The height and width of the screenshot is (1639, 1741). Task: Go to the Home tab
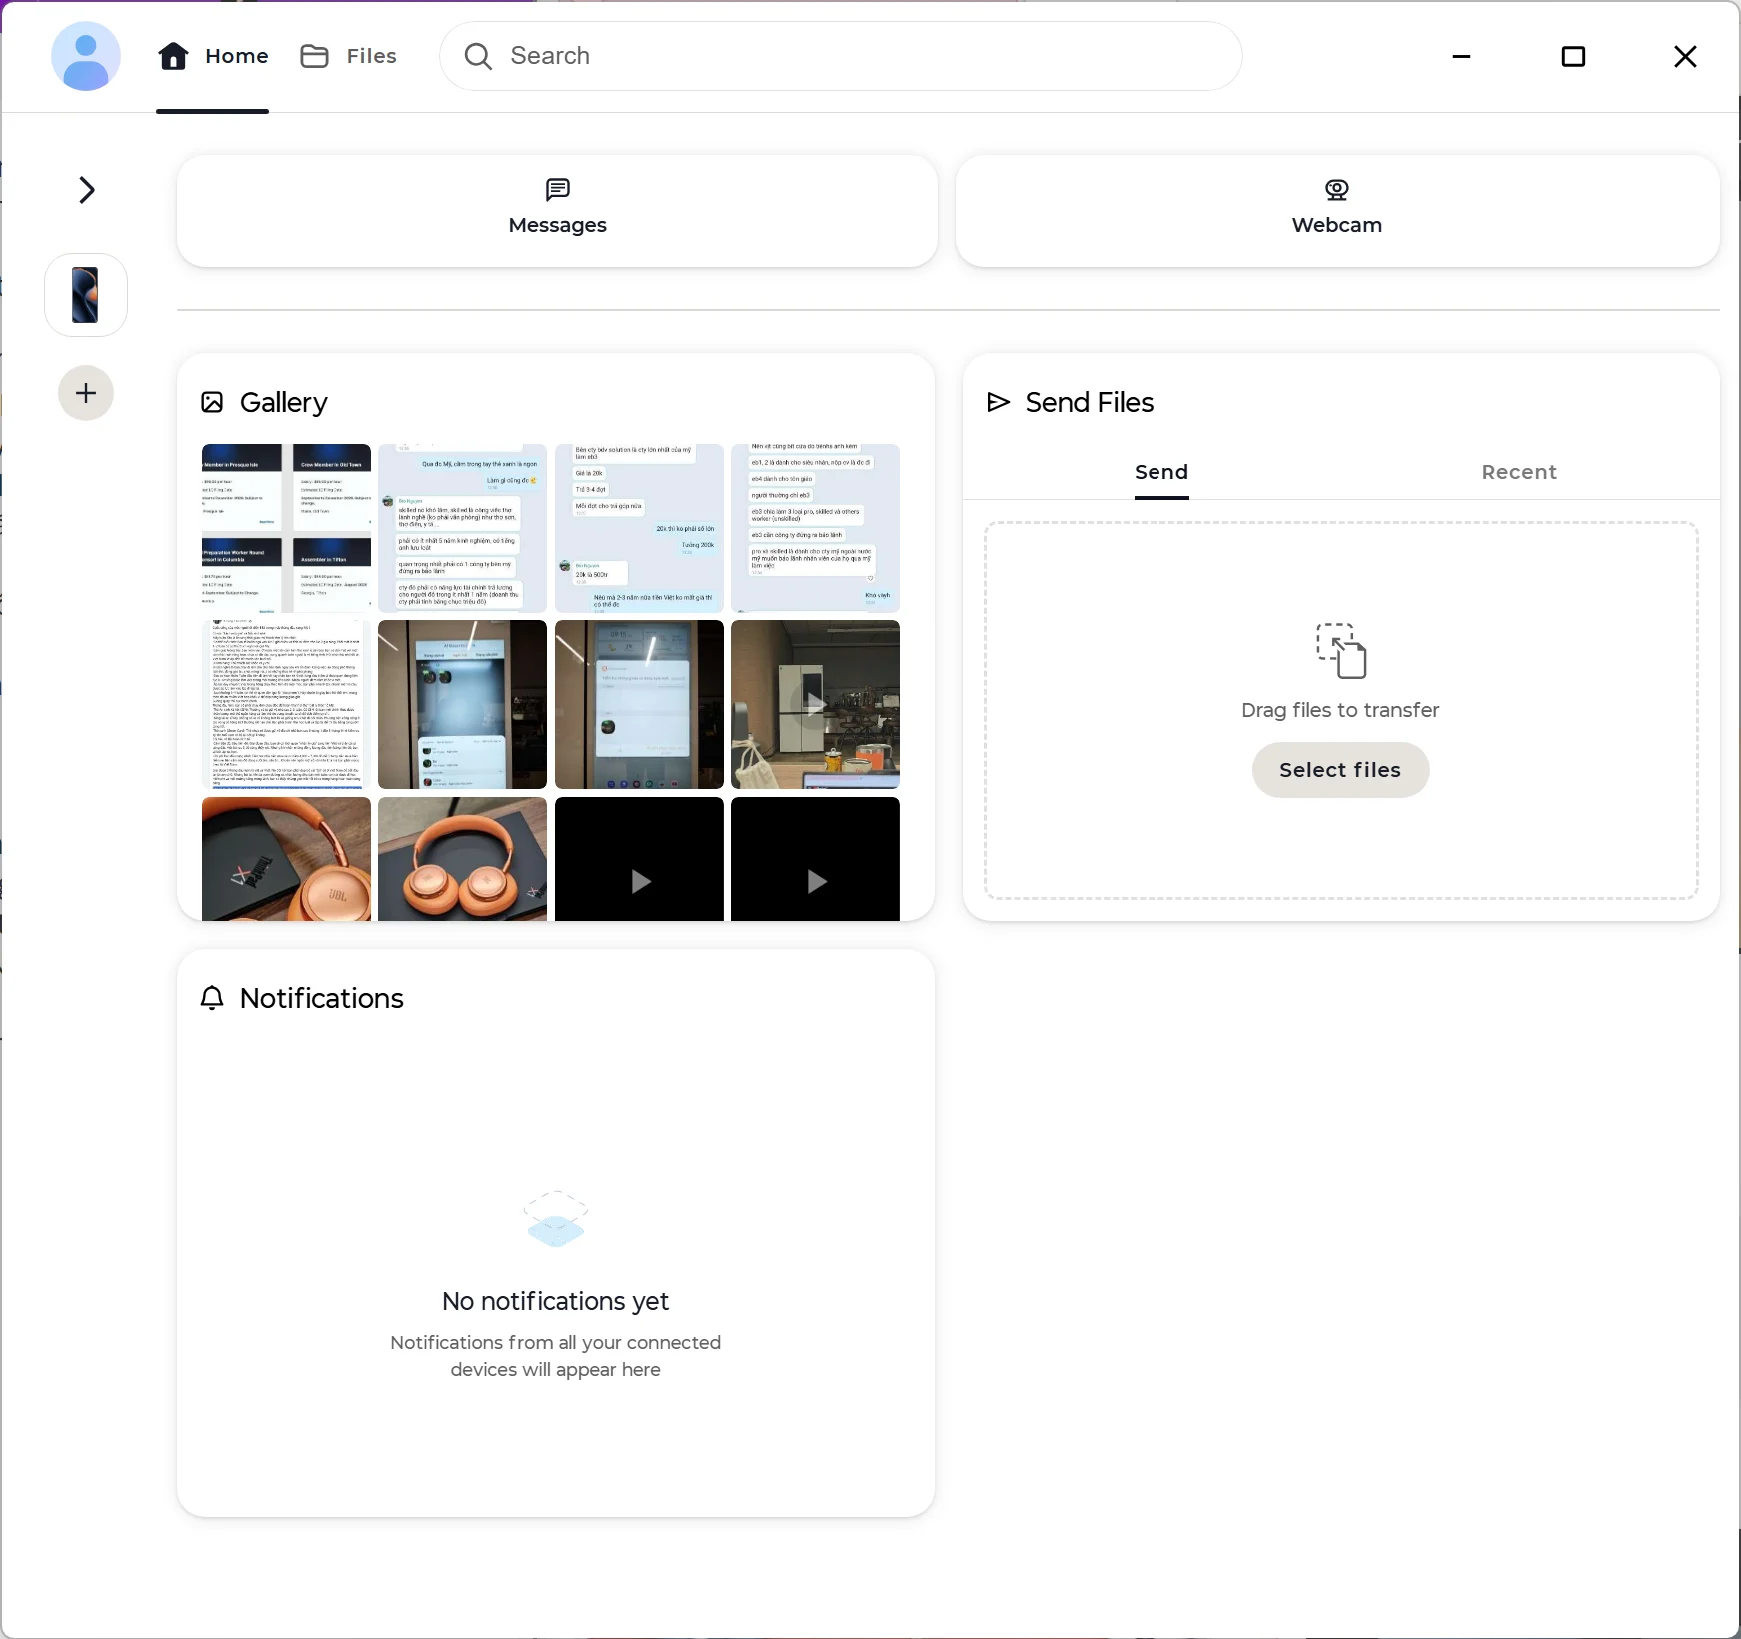click(213, 56)
